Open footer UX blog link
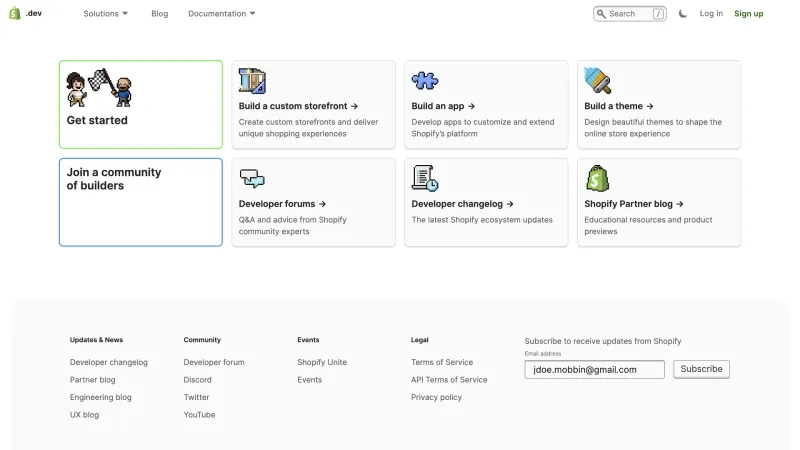The image size is (800, 450). [x=84, y=415]
